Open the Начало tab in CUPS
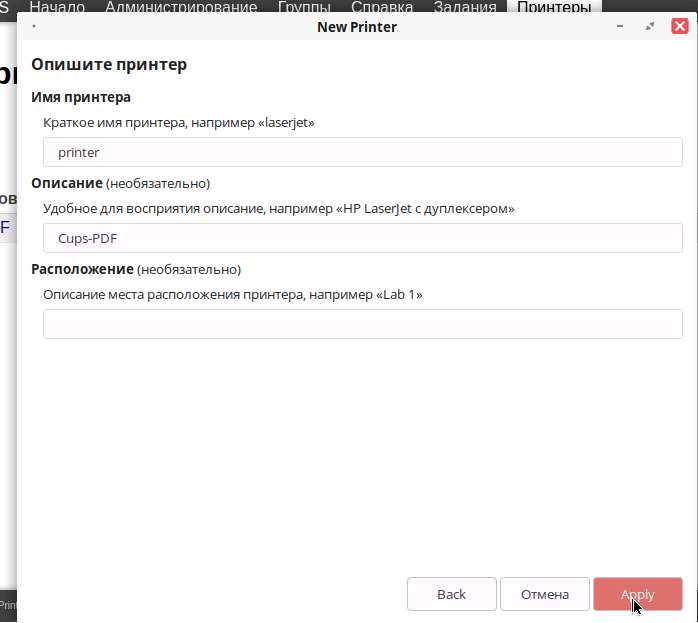Screen dimensions: 698x623 tap(57, 7)
